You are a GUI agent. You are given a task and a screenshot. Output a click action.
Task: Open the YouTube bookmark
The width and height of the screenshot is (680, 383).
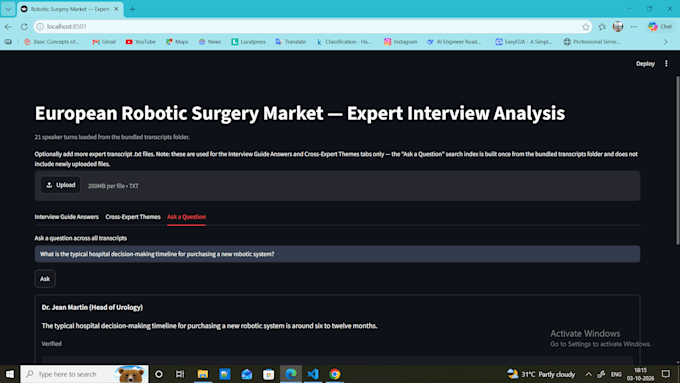[141, 42]
